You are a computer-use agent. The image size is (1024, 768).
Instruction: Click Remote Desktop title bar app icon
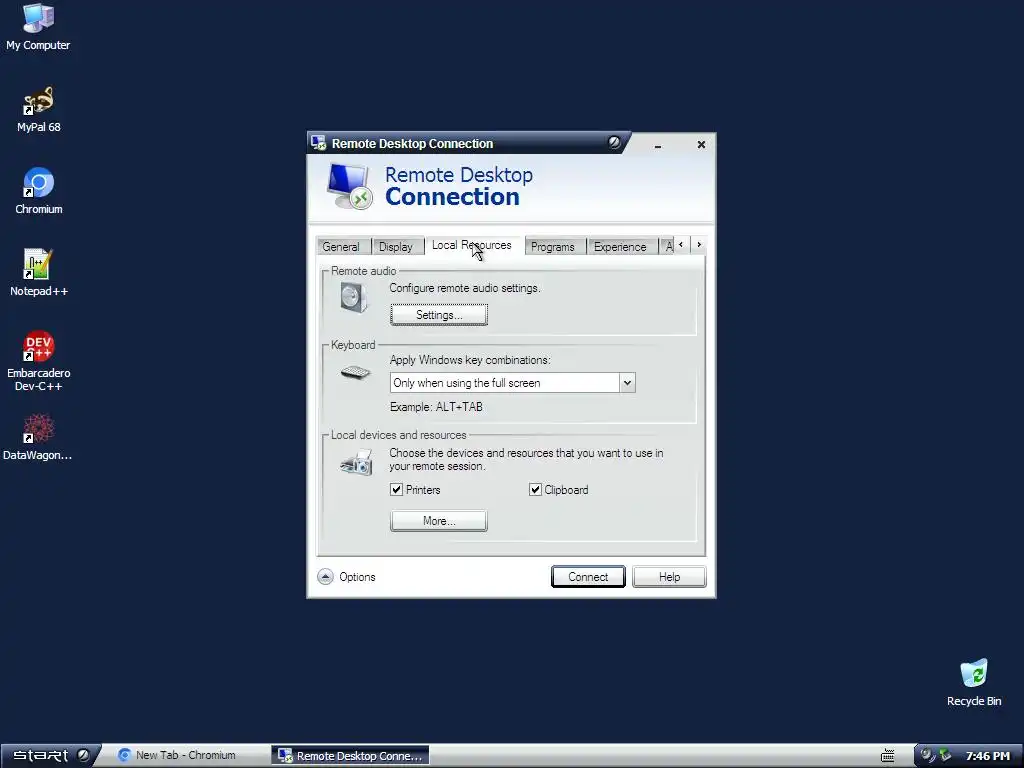(x=318, y=143)
